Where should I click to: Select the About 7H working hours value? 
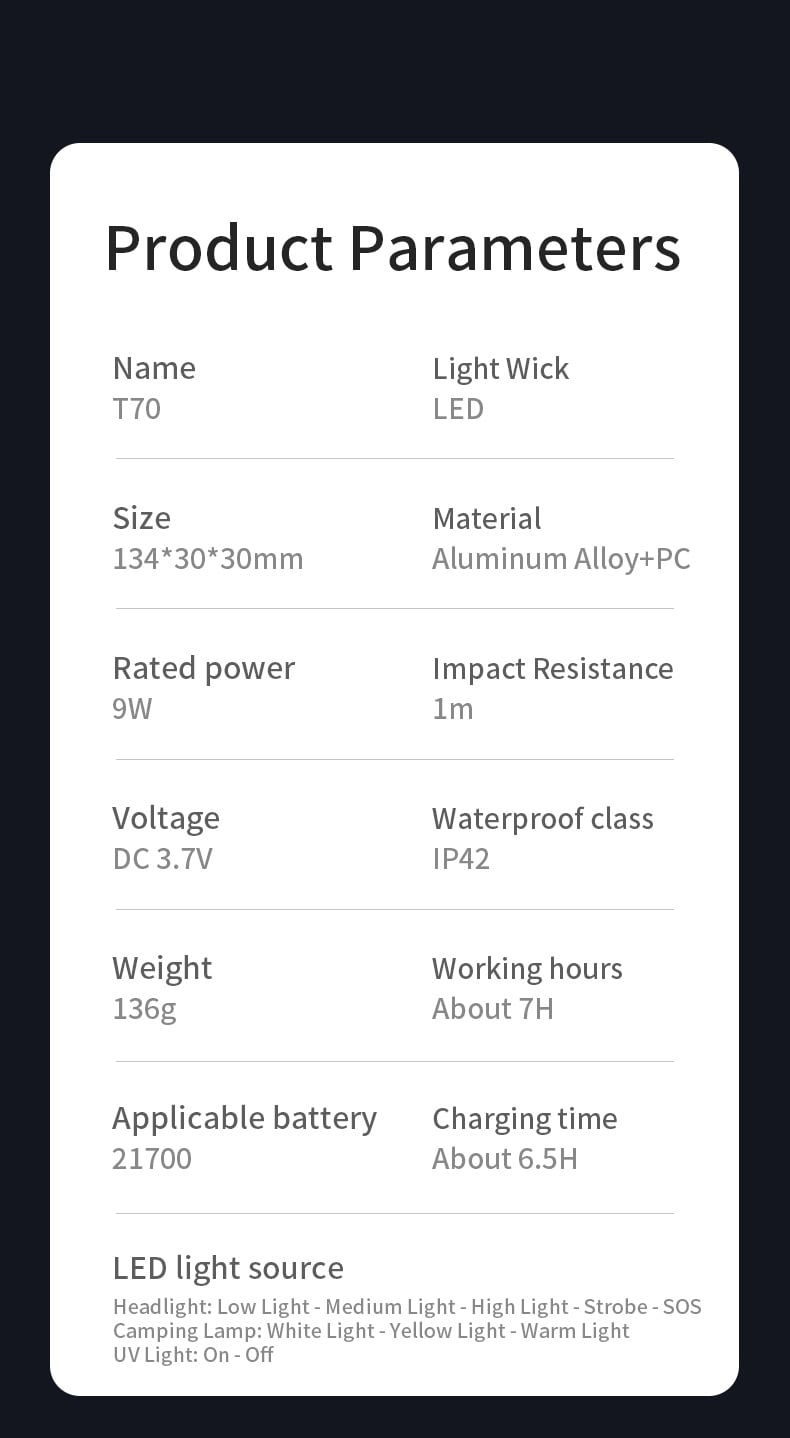(x=493, y=1009)
